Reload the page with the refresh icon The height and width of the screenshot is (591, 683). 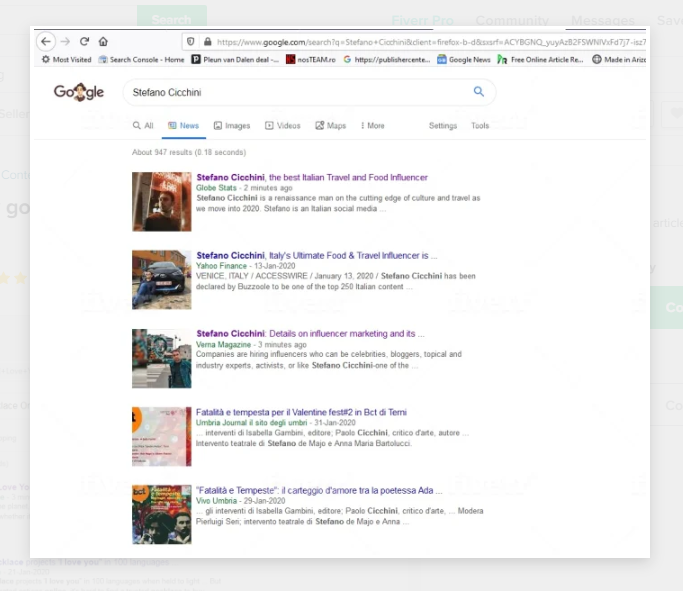pos(84,42)
